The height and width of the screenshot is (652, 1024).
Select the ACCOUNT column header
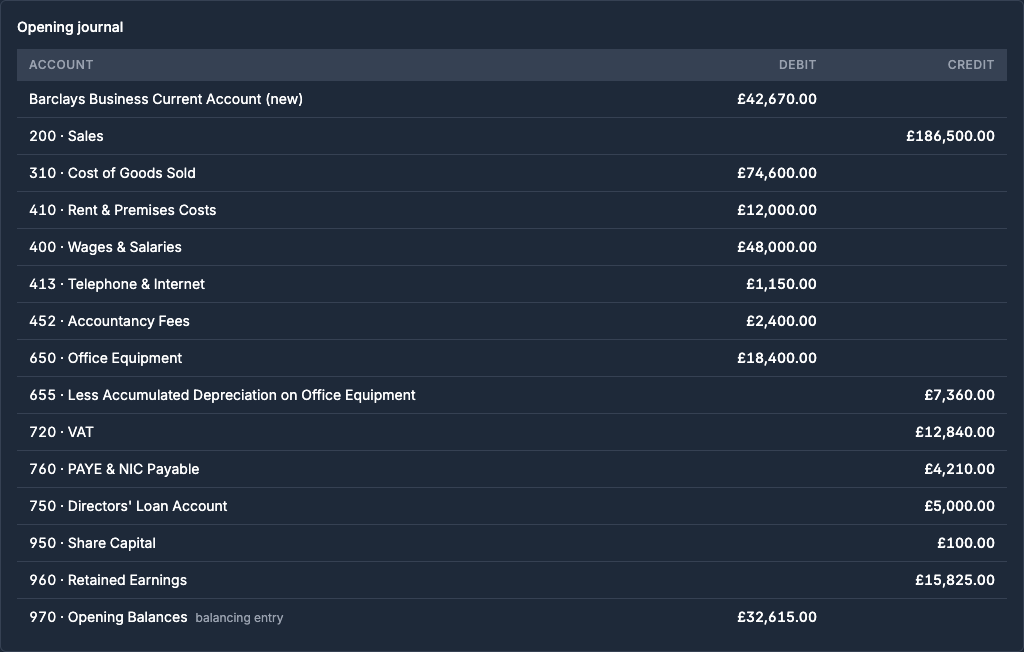coord(61,65)
